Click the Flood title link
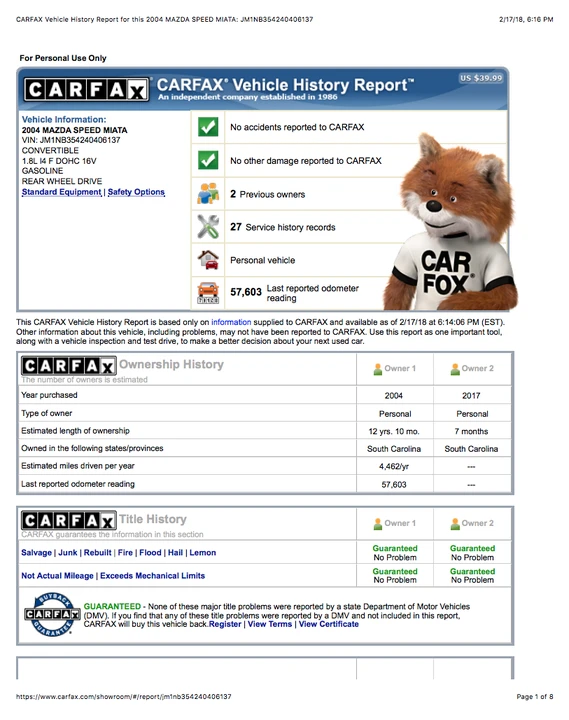Viewport: 569px width, 720px height. tap(150, 552)
